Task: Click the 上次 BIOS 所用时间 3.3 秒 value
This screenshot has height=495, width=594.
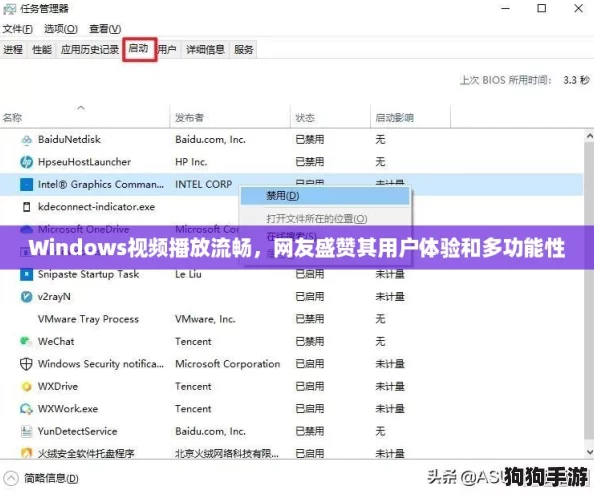Action: 576,80
